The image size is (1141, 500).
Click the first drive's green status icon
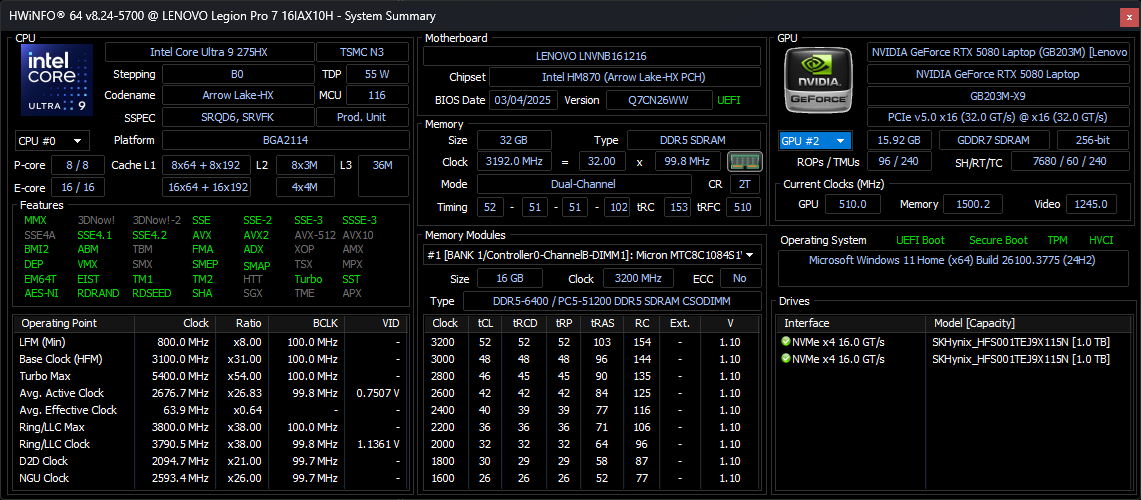point(786,342)
